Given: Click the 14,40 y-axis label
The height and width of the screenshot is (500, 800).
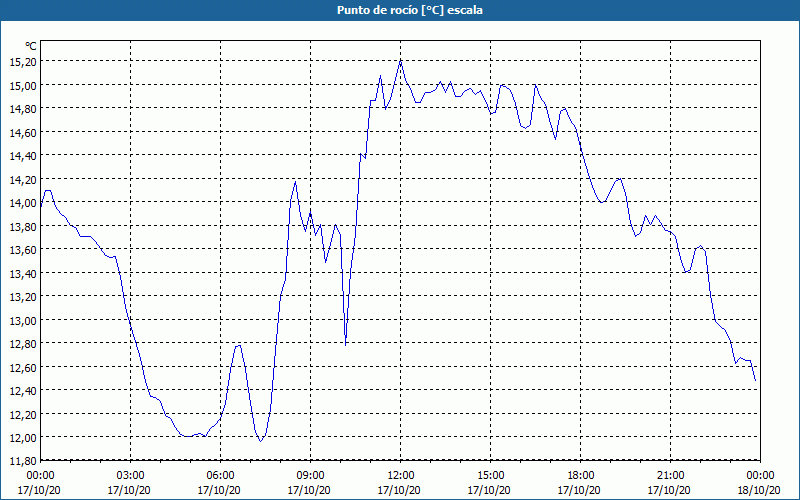Looking at the screenshot, I should (23, 155).
